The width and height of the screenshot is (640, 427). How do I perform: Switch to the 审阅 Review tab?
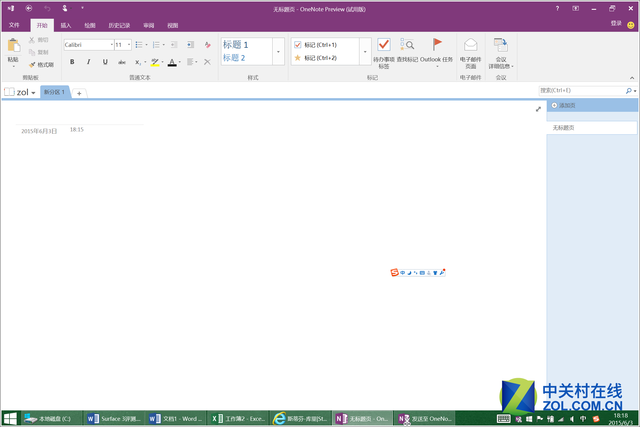(x=149, y=25)
